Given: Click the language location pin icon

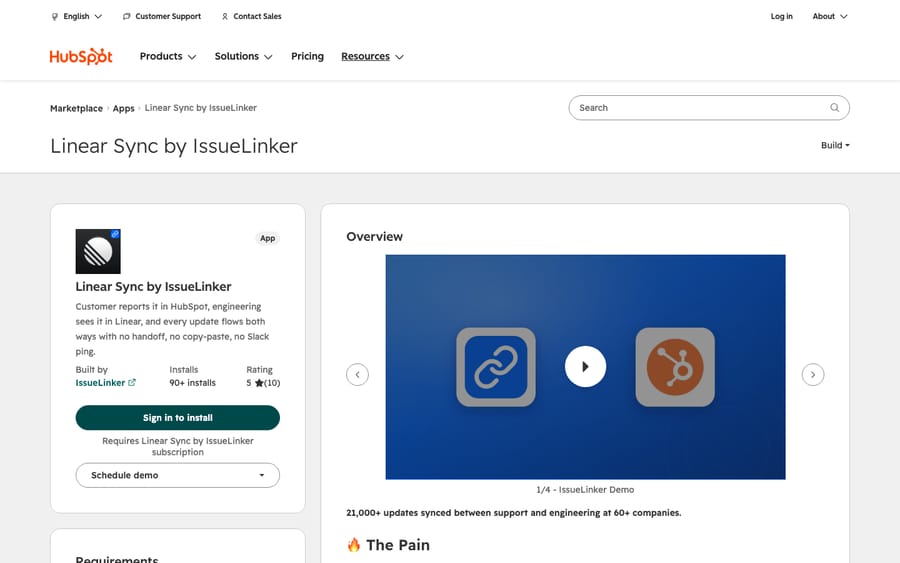Looking at the screenshot, I should [x=55, y=17].
